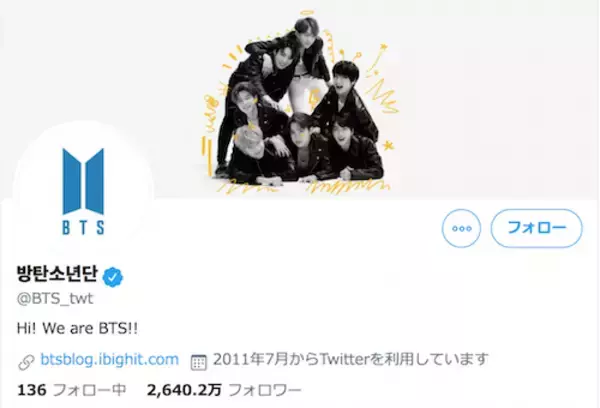Click the calendar icon beside join date
Image resolution: width=600 pixels, height=408 pixels.
coord(199,362)
